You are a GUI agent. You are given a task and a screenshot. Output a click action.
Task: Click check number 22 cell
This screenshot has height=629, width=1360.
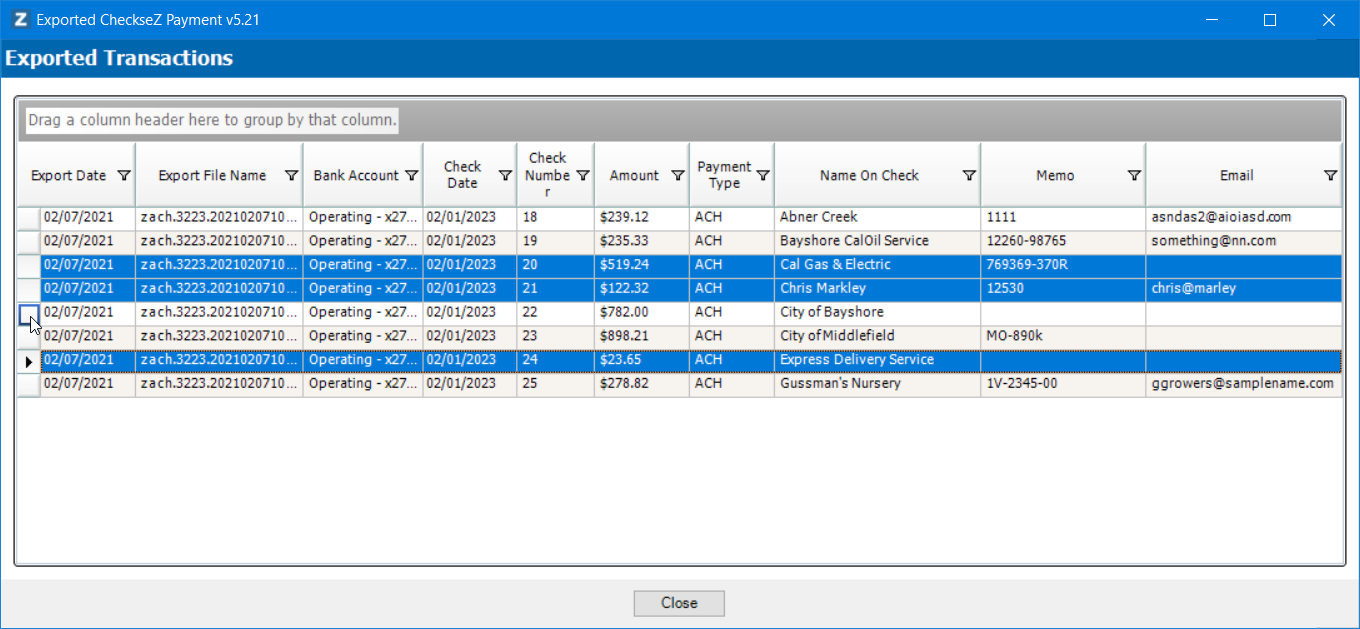[x=556, y=312]
